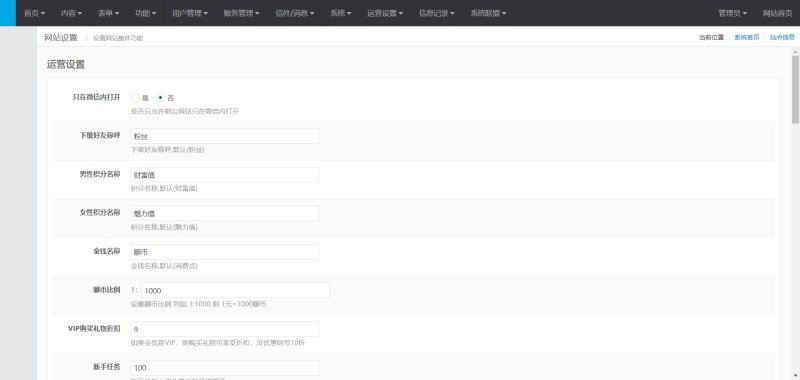Image resolution: width=800 pixels, height=380 pixels.
Task: Focus the 聊币比例 input with 1000
Action: tap(235, 290)
